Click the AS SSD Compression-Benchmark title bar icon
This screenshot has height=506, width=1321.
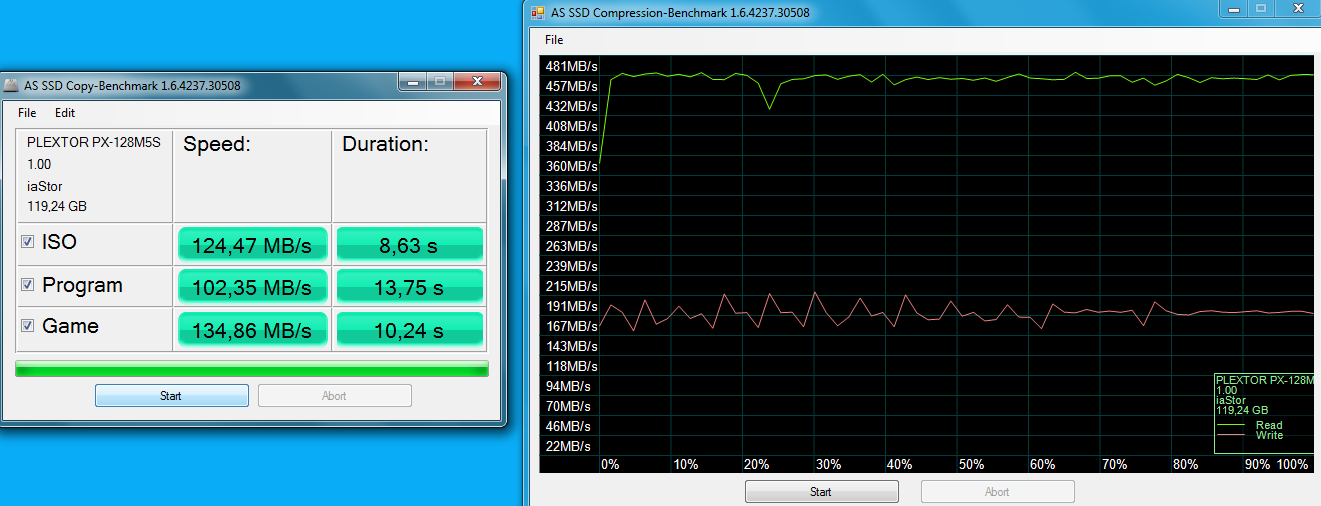tap(537, 13)
